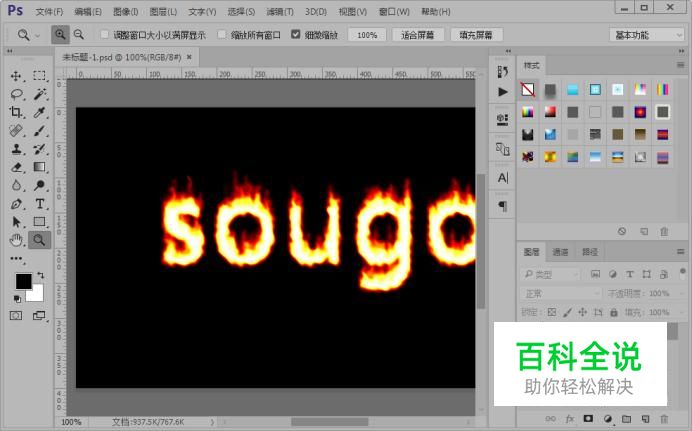Screen dimensions: 692x431
Task: Toggle lock transparent pixels
Action: [552, 312]
